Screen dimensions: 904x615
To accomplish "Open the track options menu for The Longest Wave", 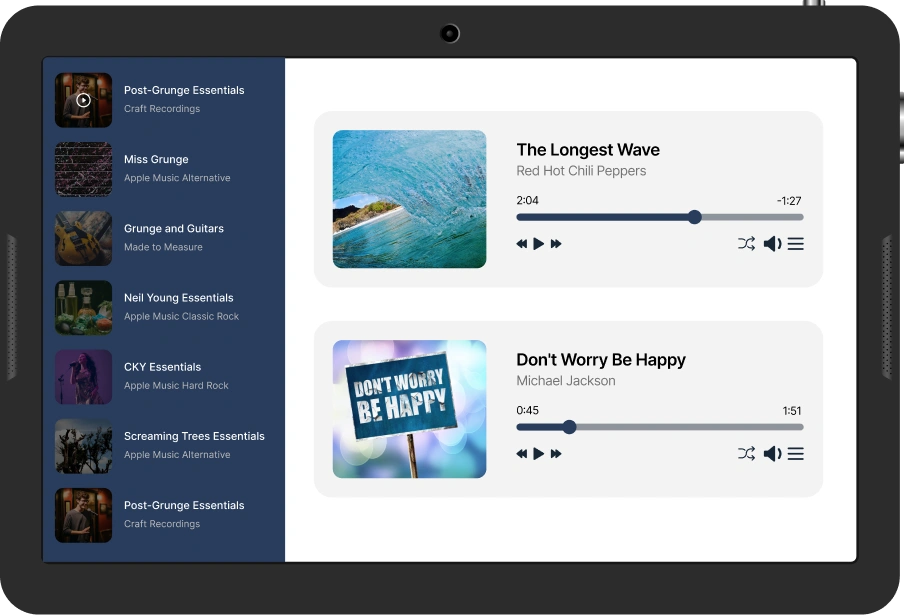I will (x=795, y=243).
